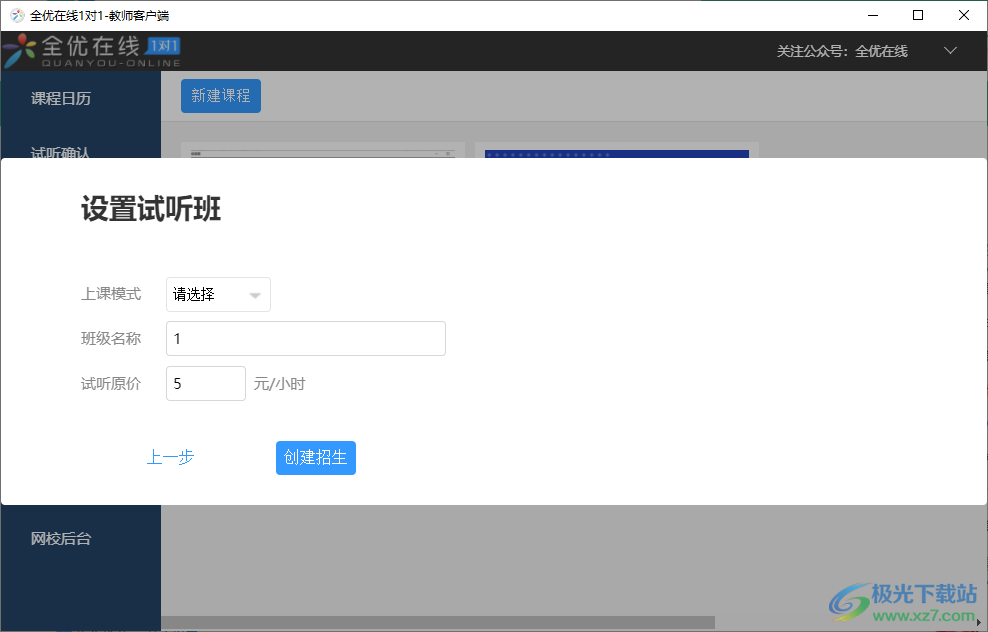Click the 设置试听班 dialog title
This screenshot has width=988, height=632.
pyautogui.click(x=150, y=210)
